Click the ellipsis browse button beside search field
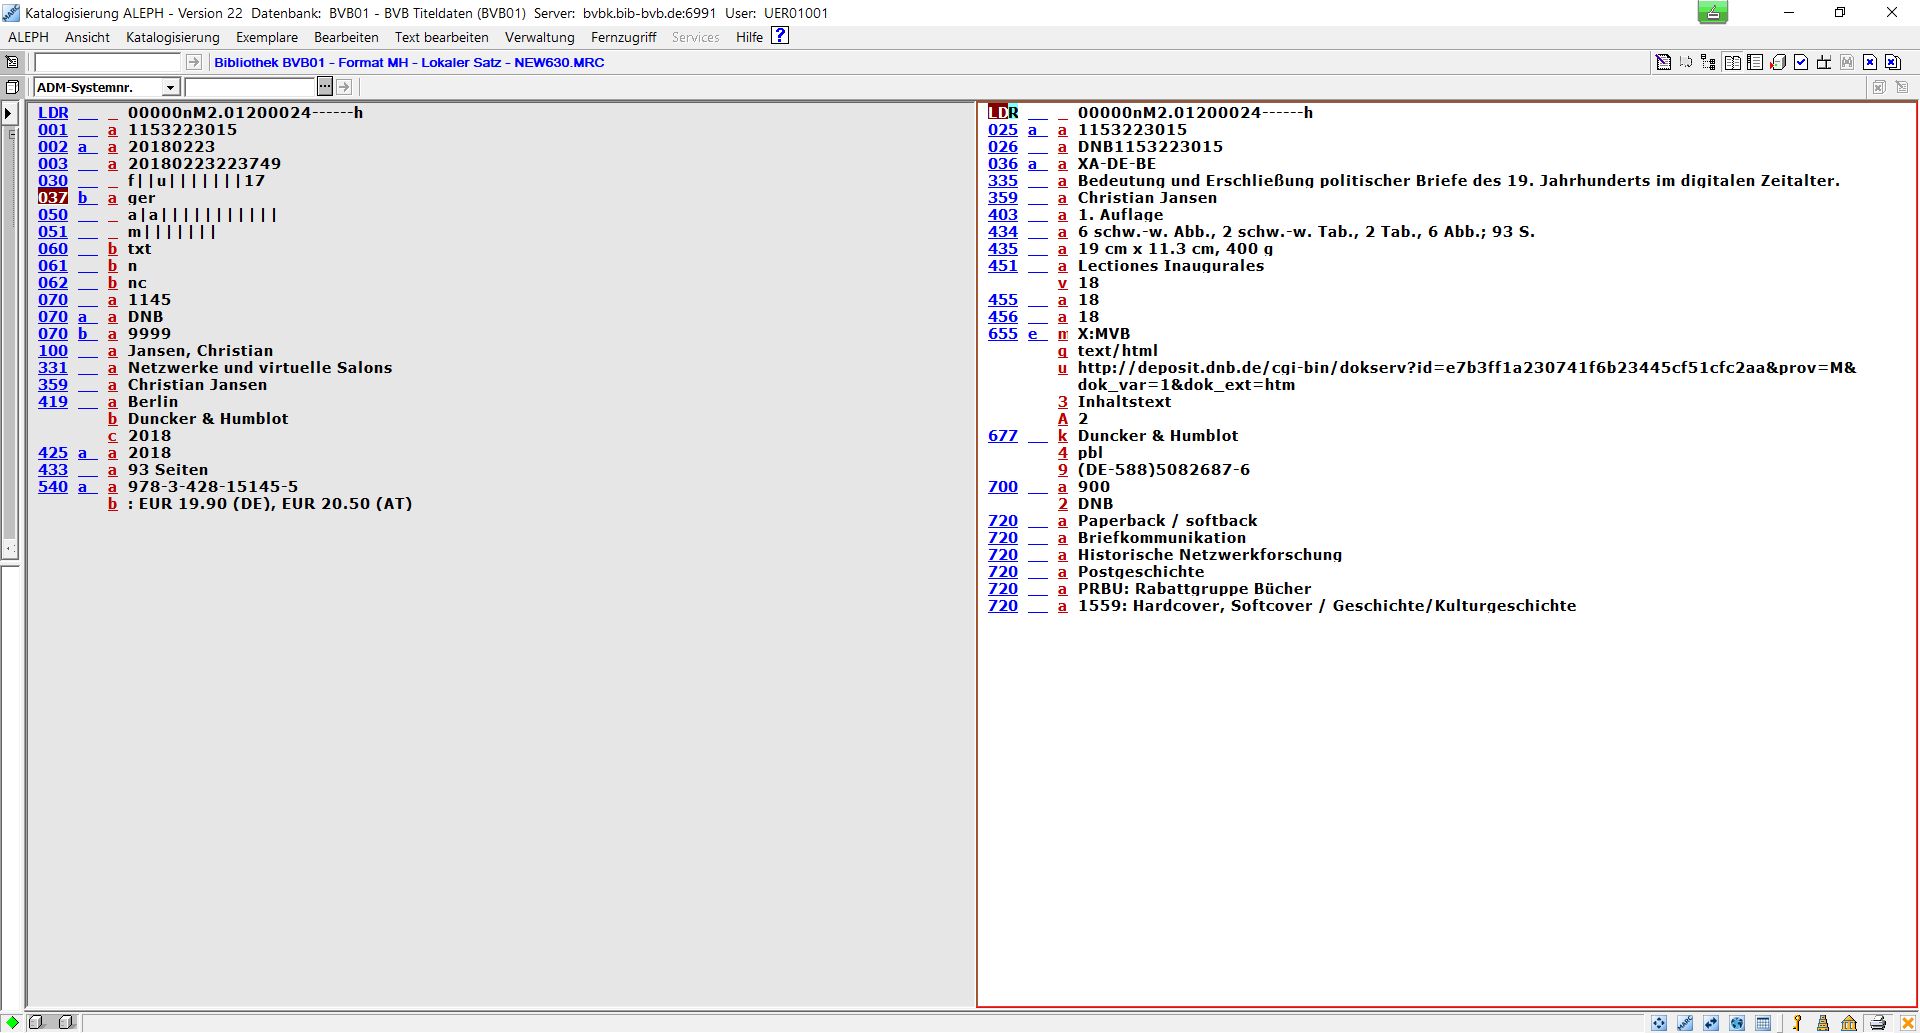The height and width of the screenshot is (1033, 1920). coord(325,87)
